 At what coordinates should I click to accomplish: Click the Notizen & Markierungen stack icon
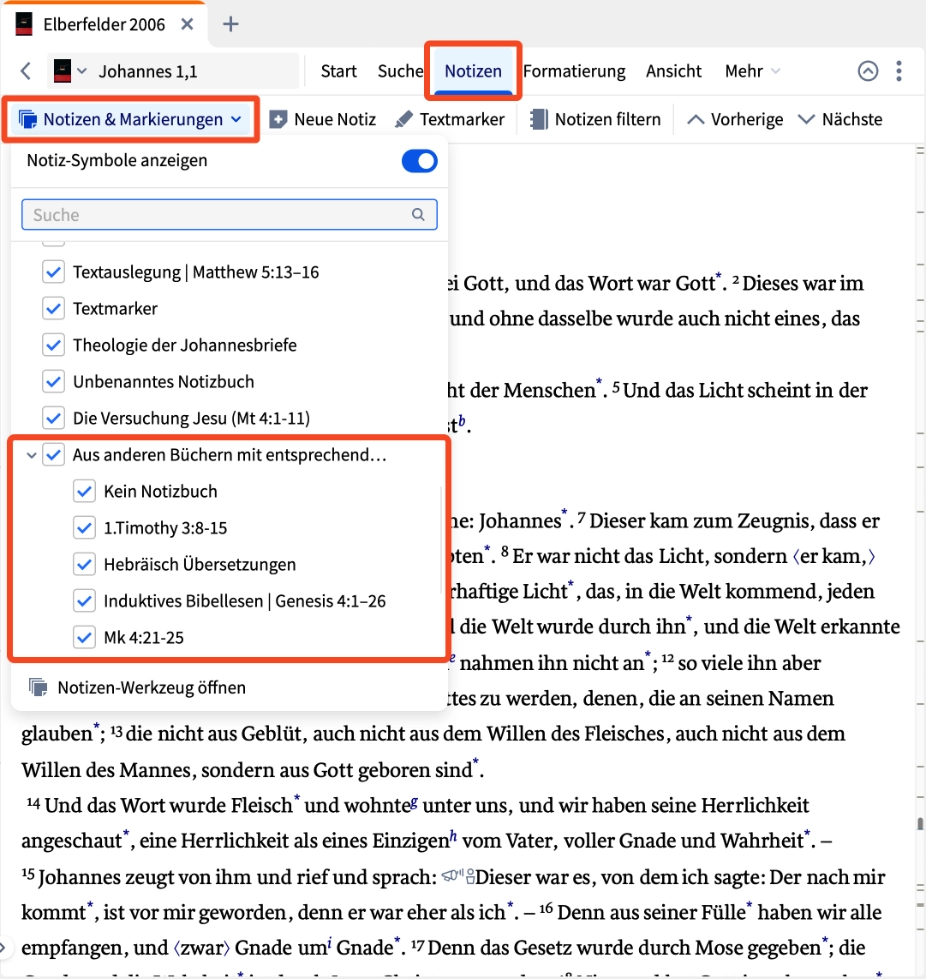28,119
